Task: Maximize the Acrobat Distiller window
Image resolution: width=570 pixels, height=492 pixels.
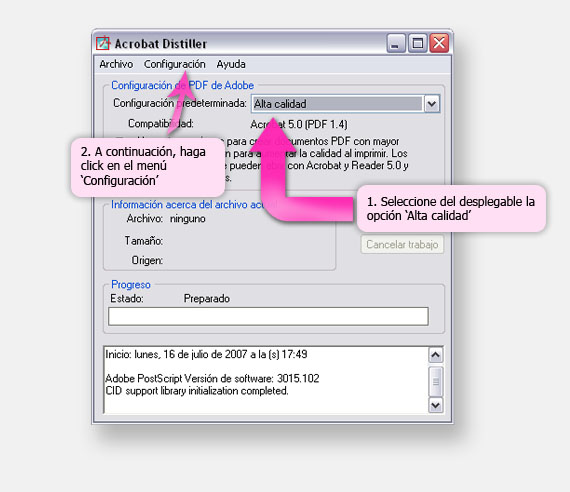Action: [417, 44]
